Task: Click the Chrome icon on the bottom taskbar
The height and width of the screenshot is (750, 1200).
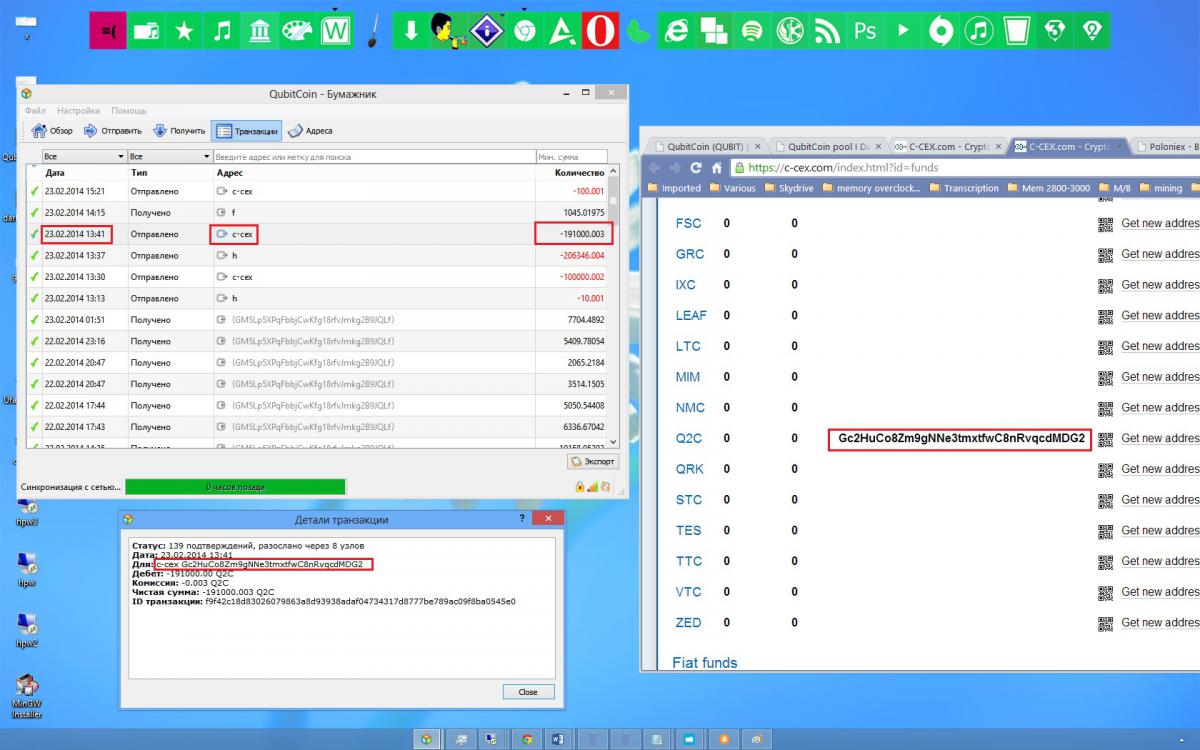Action: click(x=526, y=739)
